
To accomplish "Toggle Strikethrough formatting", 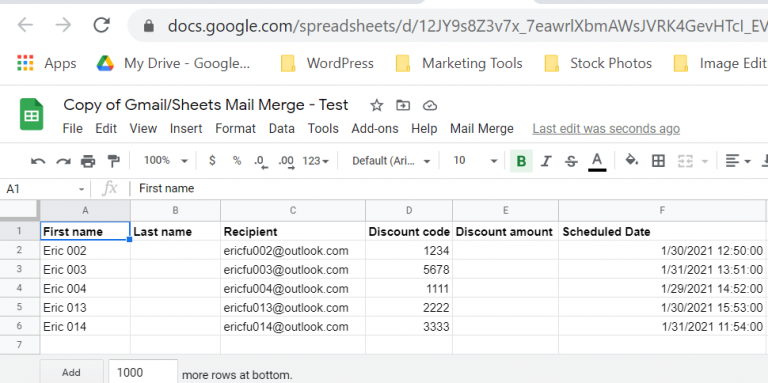I will coord(571,161).
